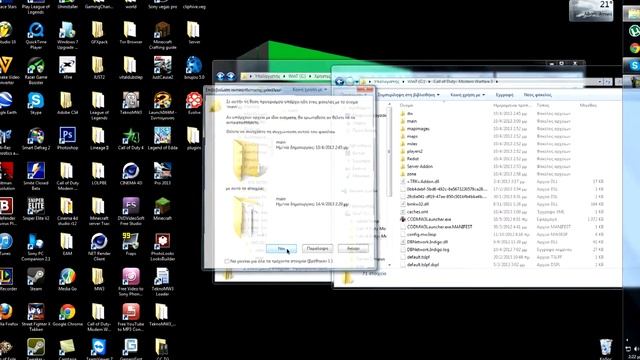640x360 pixels.
Task: Open Sniper Elite V2 shortcut
Action: coord(36,209)
